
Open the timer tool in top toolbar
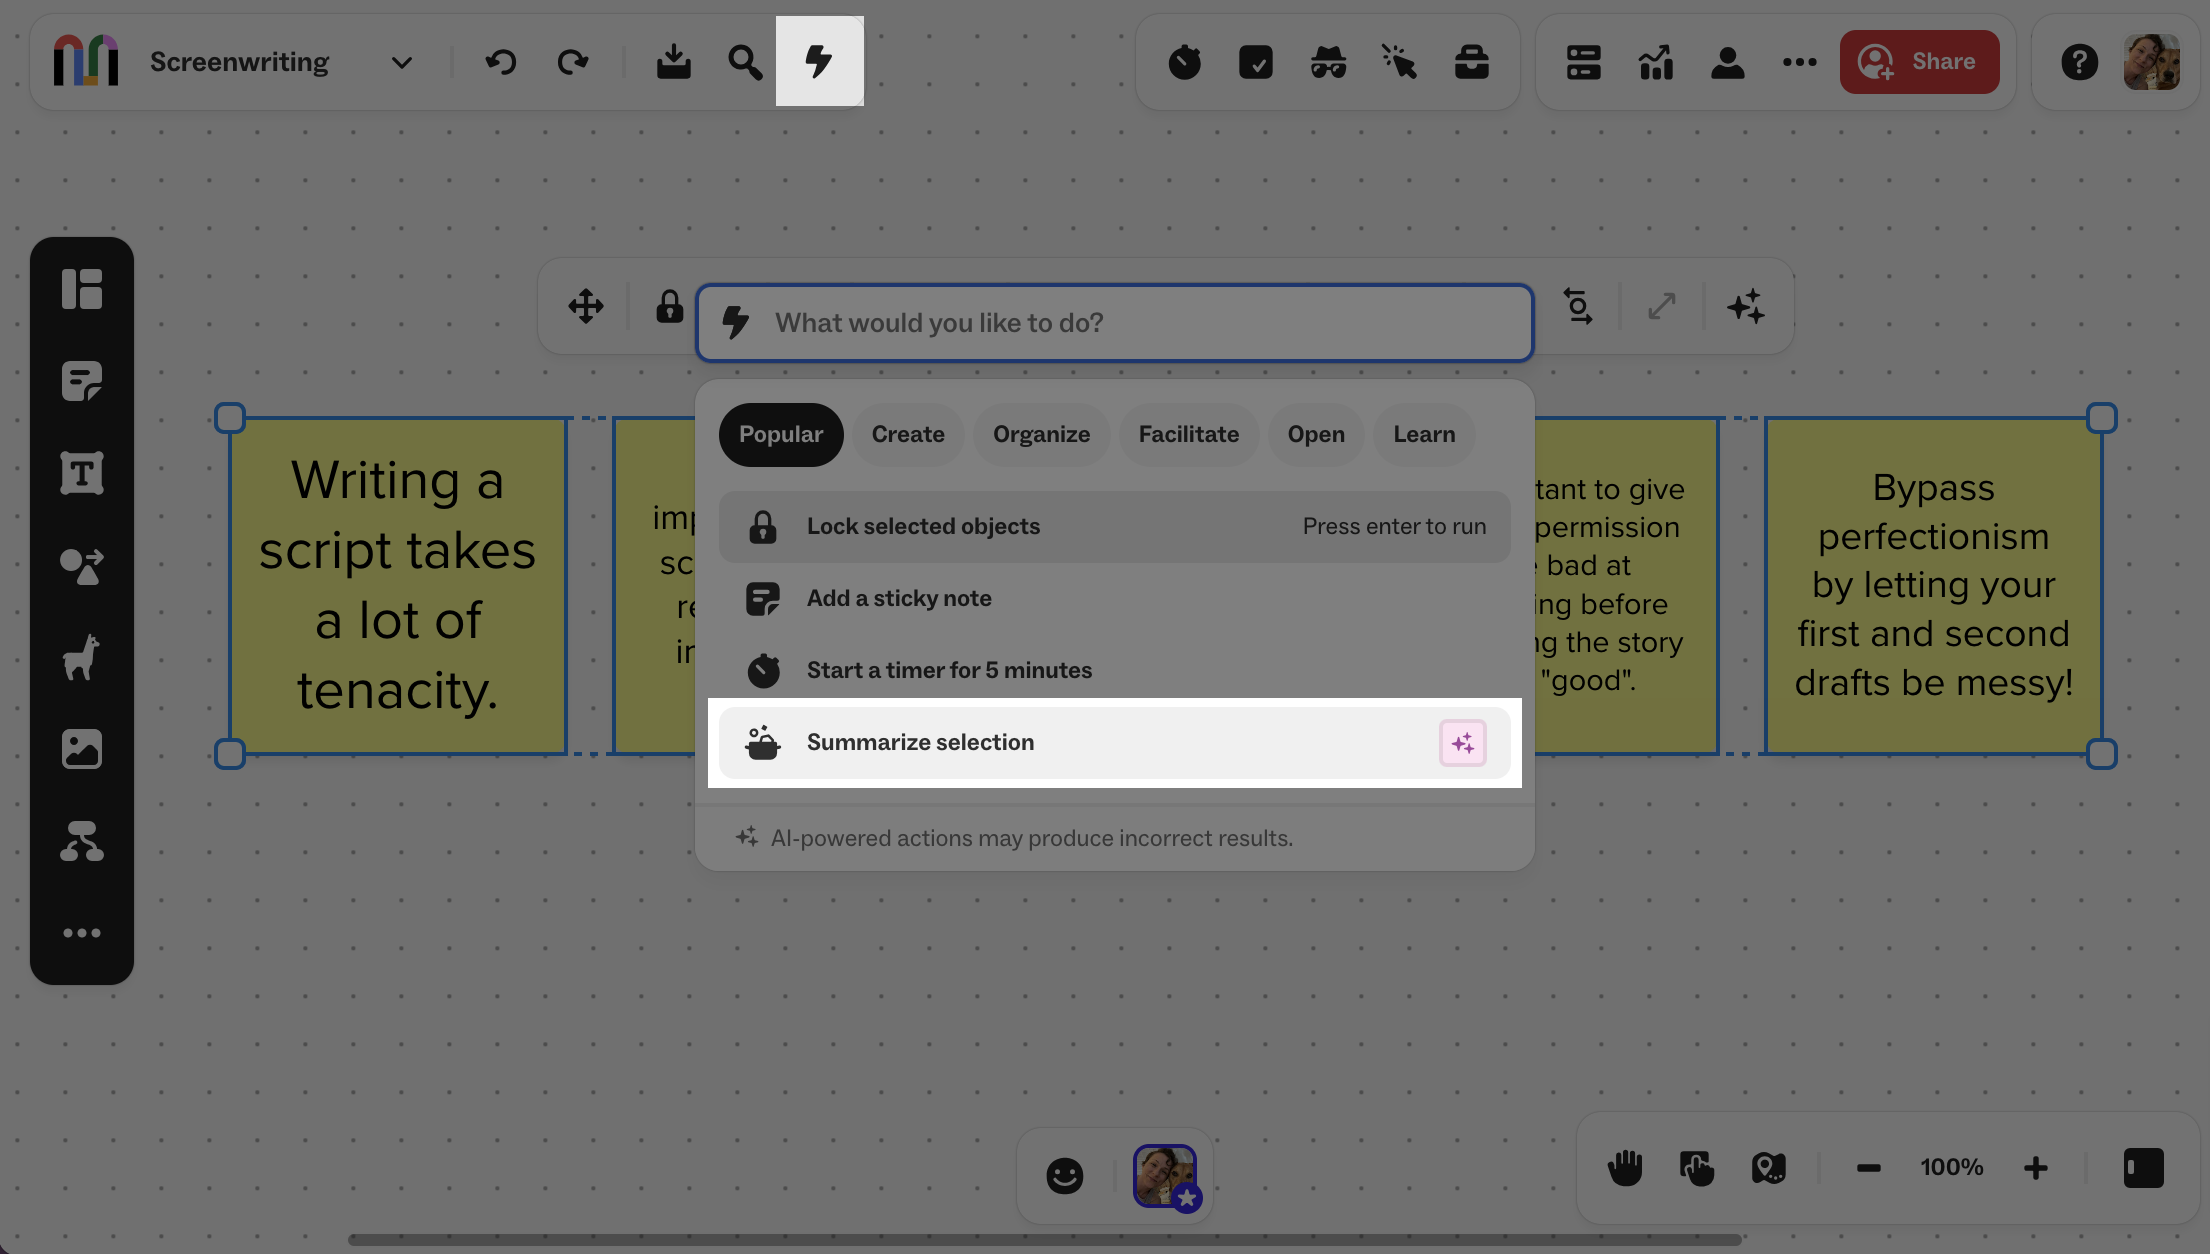[1184, 62]
